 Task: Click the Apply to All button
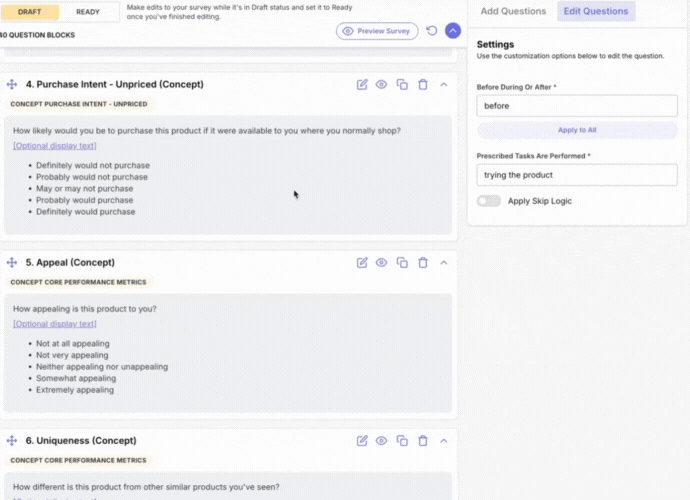(x=577, y=130)
